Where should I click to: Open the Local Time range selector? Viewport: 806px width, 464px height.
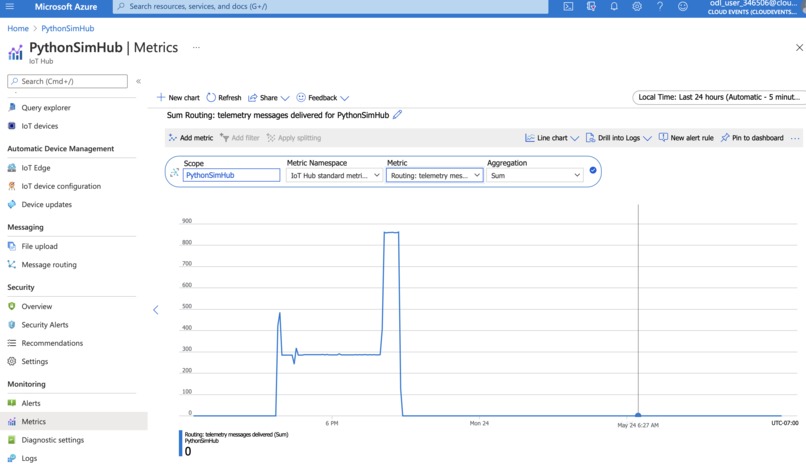719,97
